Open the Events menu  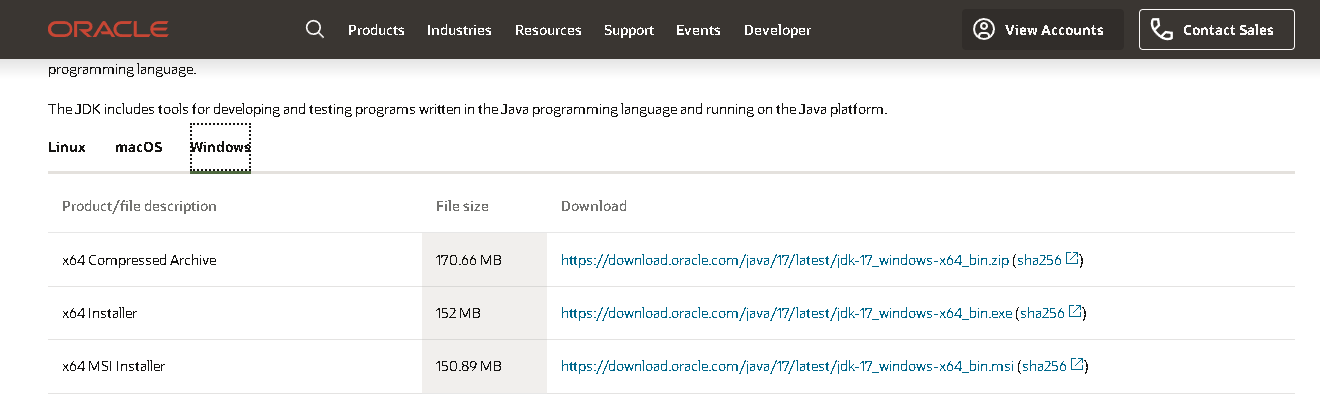point(698,30)
